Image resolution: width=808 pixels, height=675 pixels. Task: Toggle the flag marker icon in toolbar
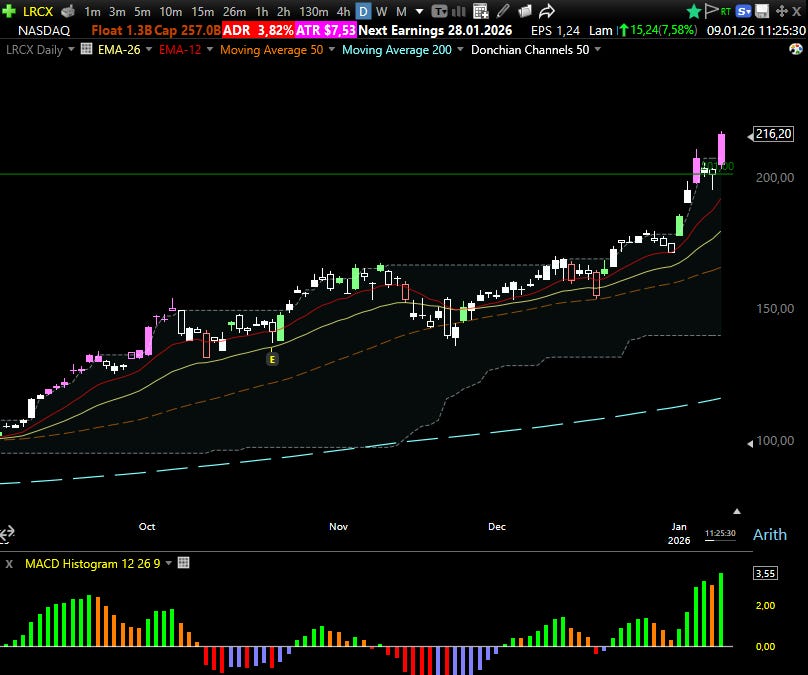point(710,11)
